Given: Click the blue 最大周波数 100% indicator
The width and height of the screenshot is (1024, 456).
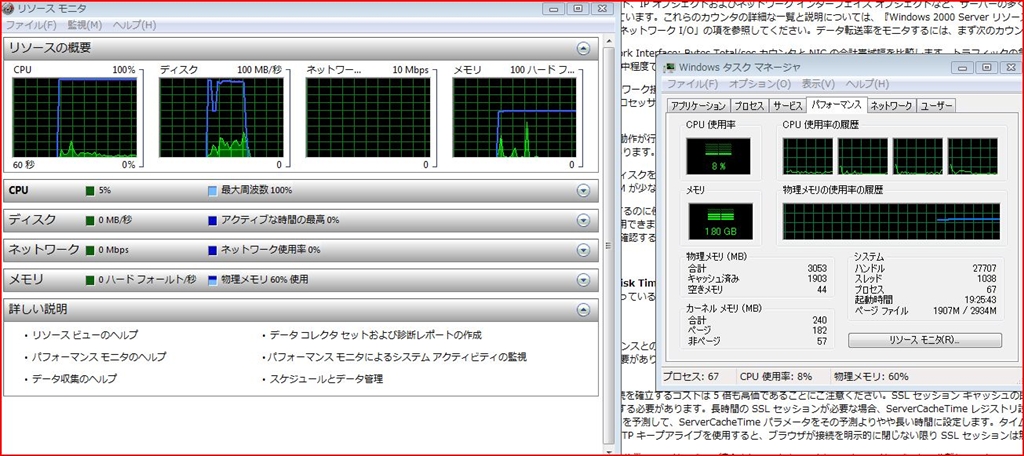Looking at the screenshot, I should [x=212, y=191].
